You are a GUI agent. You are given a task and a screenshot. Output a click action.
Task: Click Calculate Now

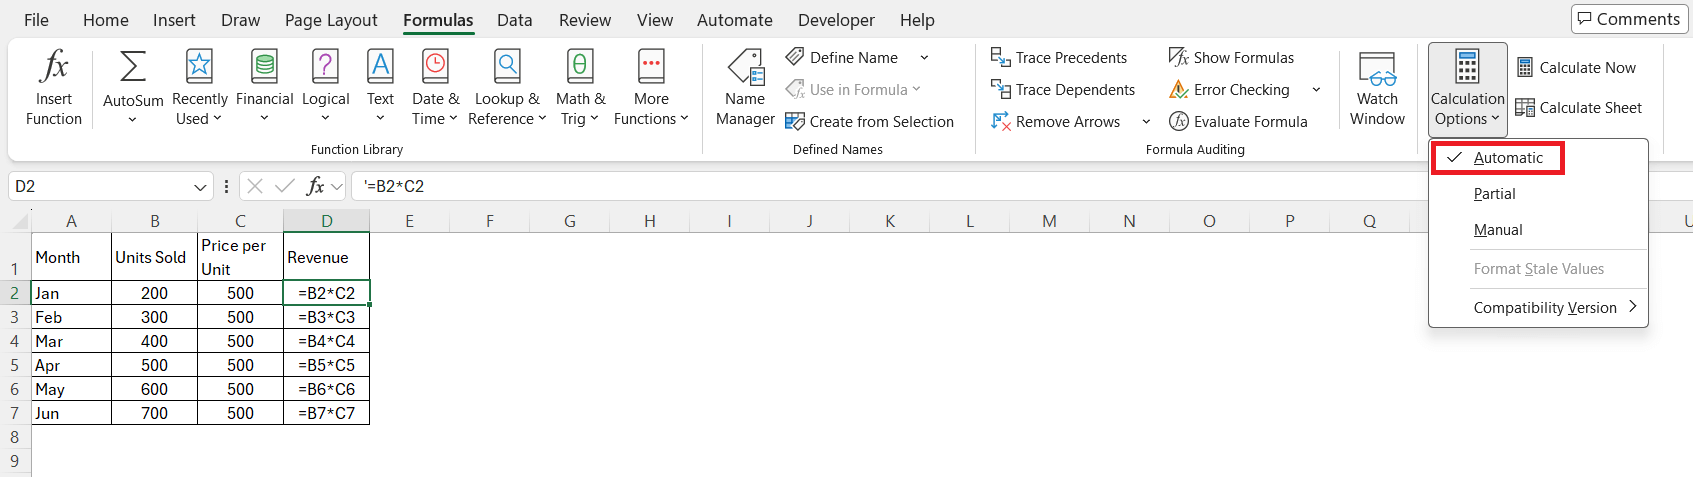(x=1577, y=68)
